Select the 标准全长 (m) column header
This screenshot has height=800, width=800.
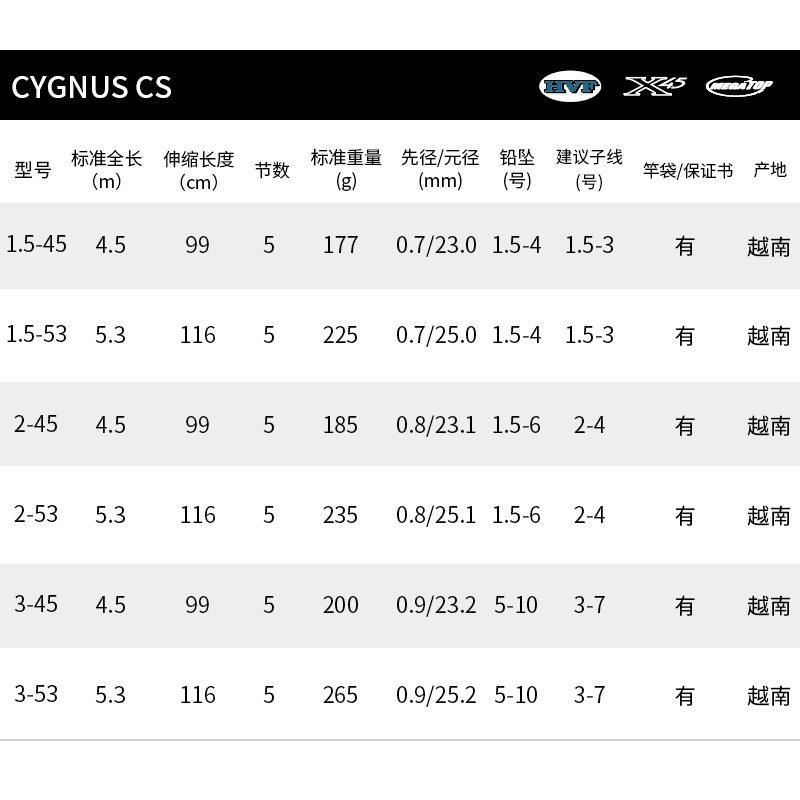point(106,169)
